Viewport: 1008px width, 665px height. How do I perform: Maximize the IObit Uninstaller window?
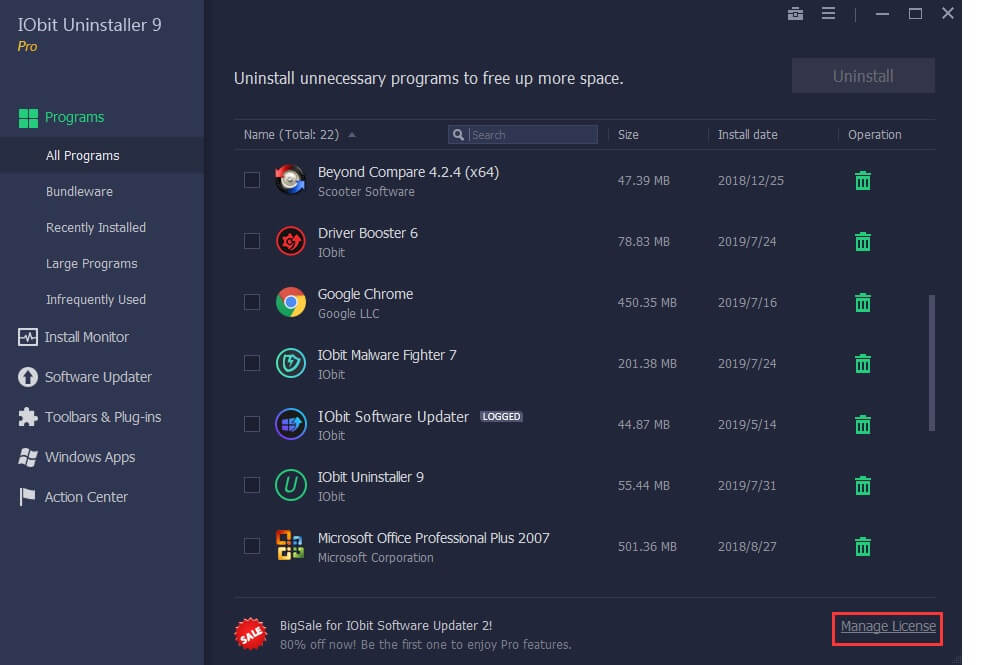click(x=915, y=14)
